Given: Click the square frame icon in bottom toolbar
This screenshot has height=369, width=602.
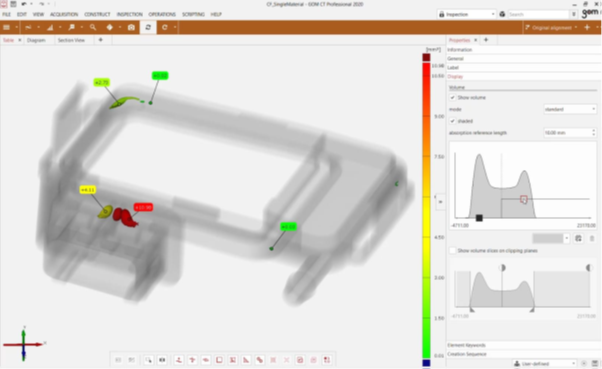Looking at the screenshot, I should [x=219, y=360].
